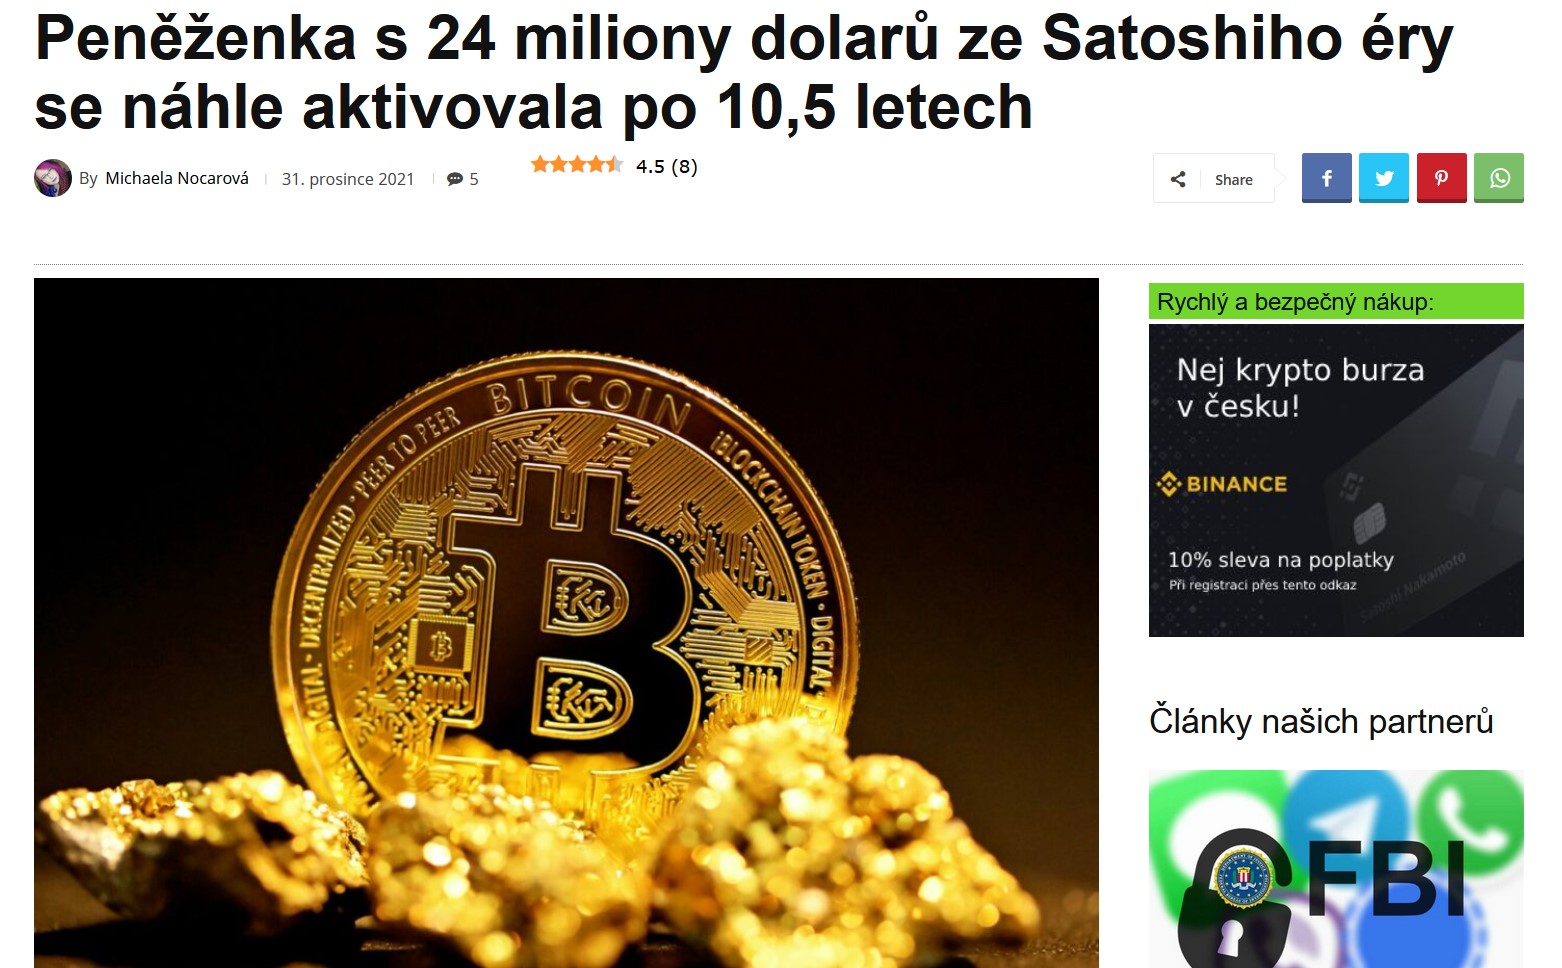
Task: Click the Binance logo in the ad
Action: (1222, 484)
